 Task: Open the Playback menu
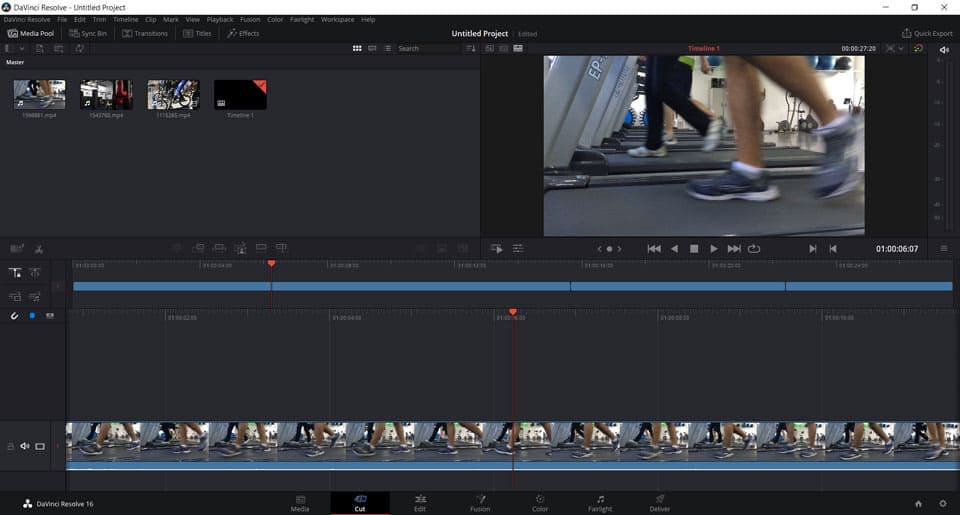(219, 19)
